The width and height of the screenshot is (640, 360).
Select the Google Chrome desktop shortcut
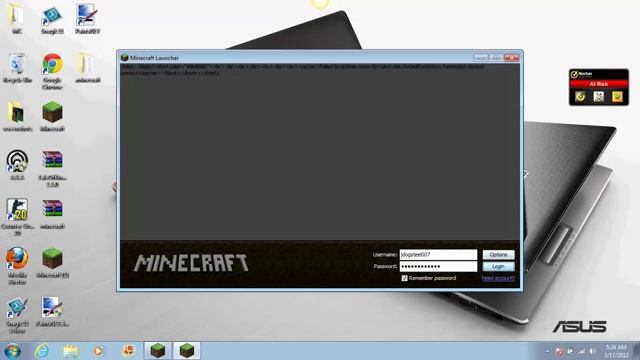point(52,71)
